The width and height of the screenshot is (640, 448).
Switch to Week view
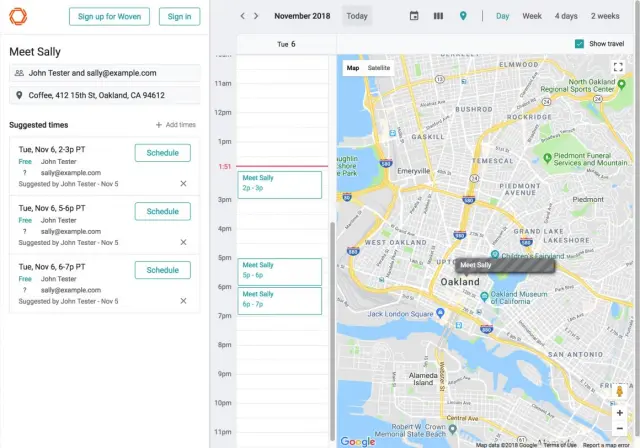[532, 16]
